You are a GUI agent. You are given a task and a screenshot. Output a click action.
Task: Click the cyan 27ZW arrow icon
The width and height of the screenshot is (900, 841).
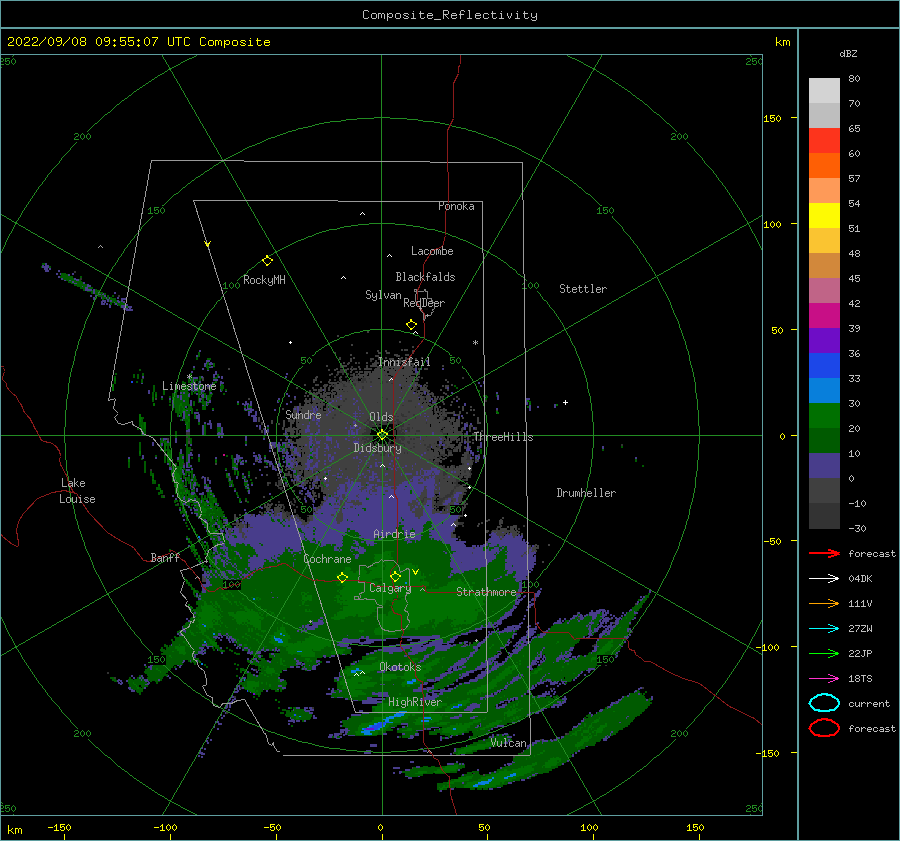824,629
